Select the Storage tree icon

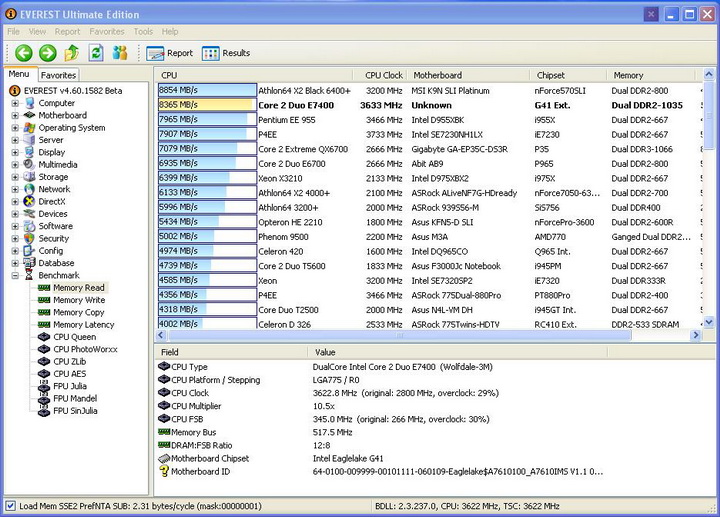pyautogui.click(x=29, y=177)
